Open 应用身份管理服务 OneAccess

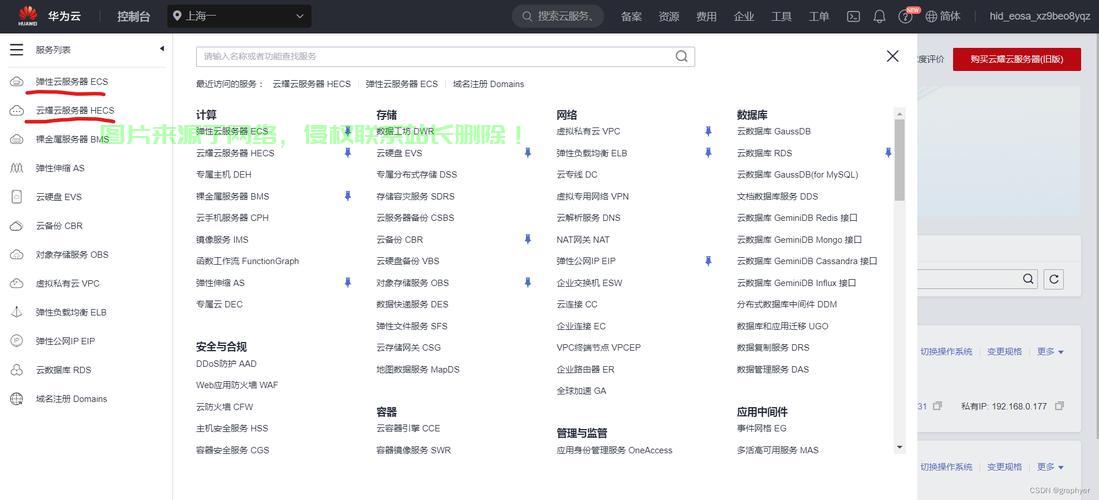tap(615, 450)
